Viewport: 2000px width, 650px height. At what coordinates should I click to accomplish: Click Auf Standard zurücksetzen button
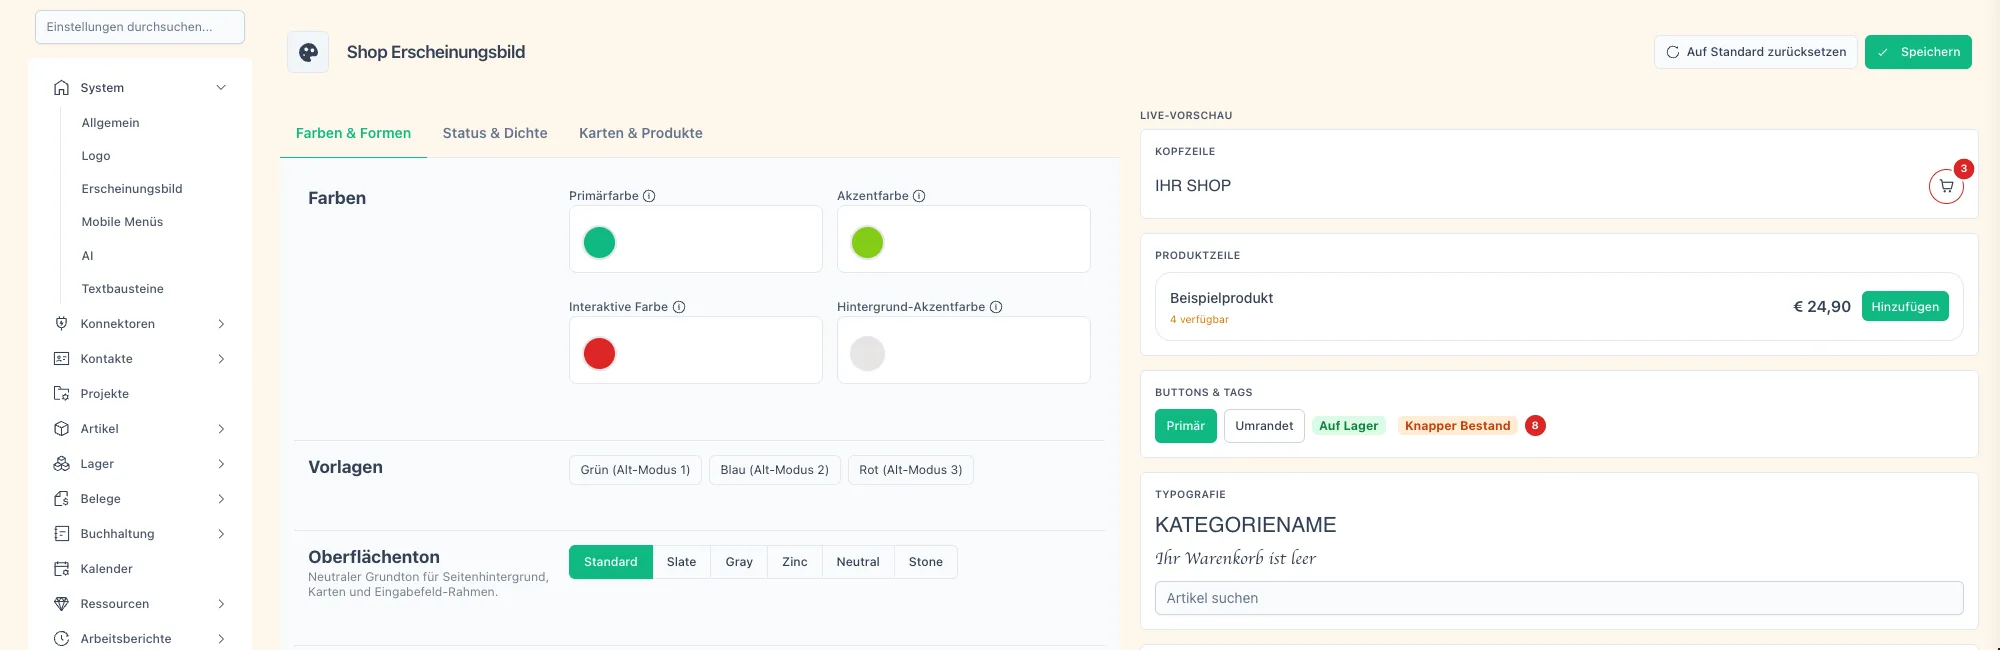point(1756,52)
